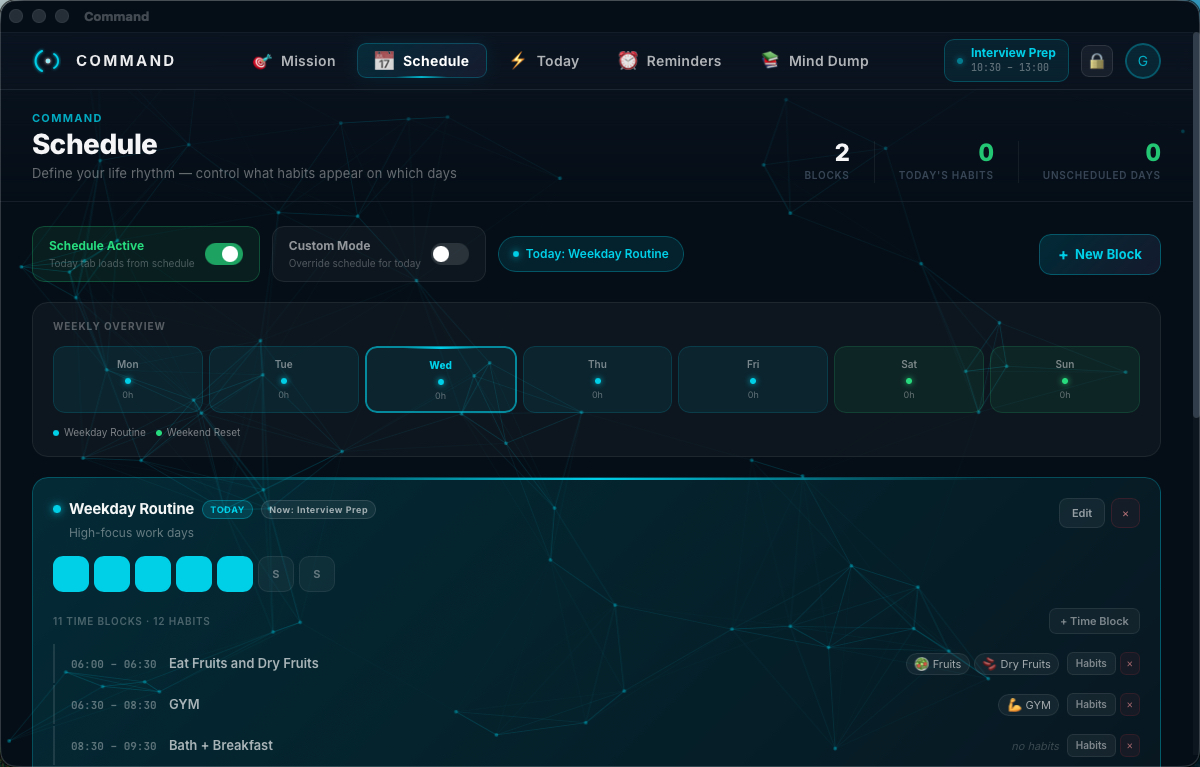Toggle the Schedule Active switch

(x=224, y=254)
